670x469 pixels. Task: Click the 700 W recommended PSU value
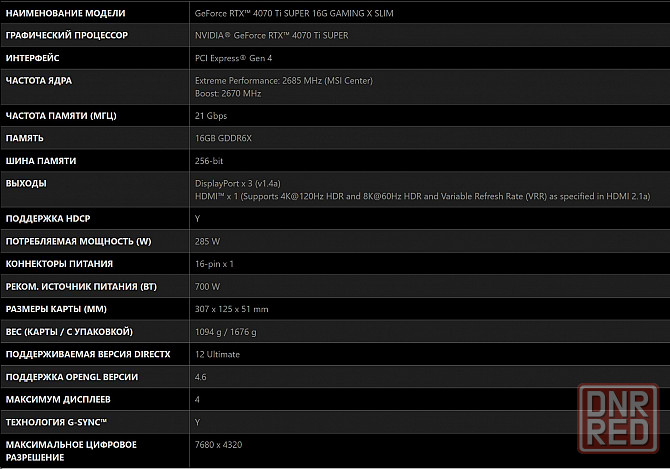207,287
